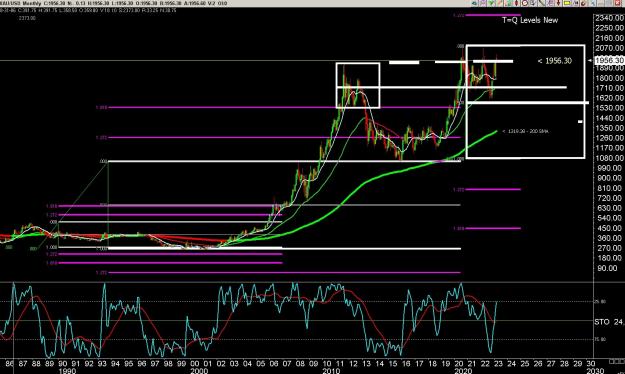This screenshot has width=625, height=374.
Task: Click the 2000 decade label on time axis
Action: (199, 371)
